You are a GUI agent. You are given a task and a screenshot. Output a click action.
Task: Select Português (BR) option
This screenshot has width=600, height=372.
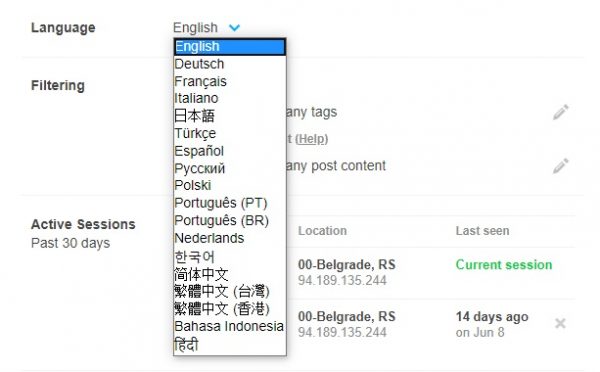[230, 220]
